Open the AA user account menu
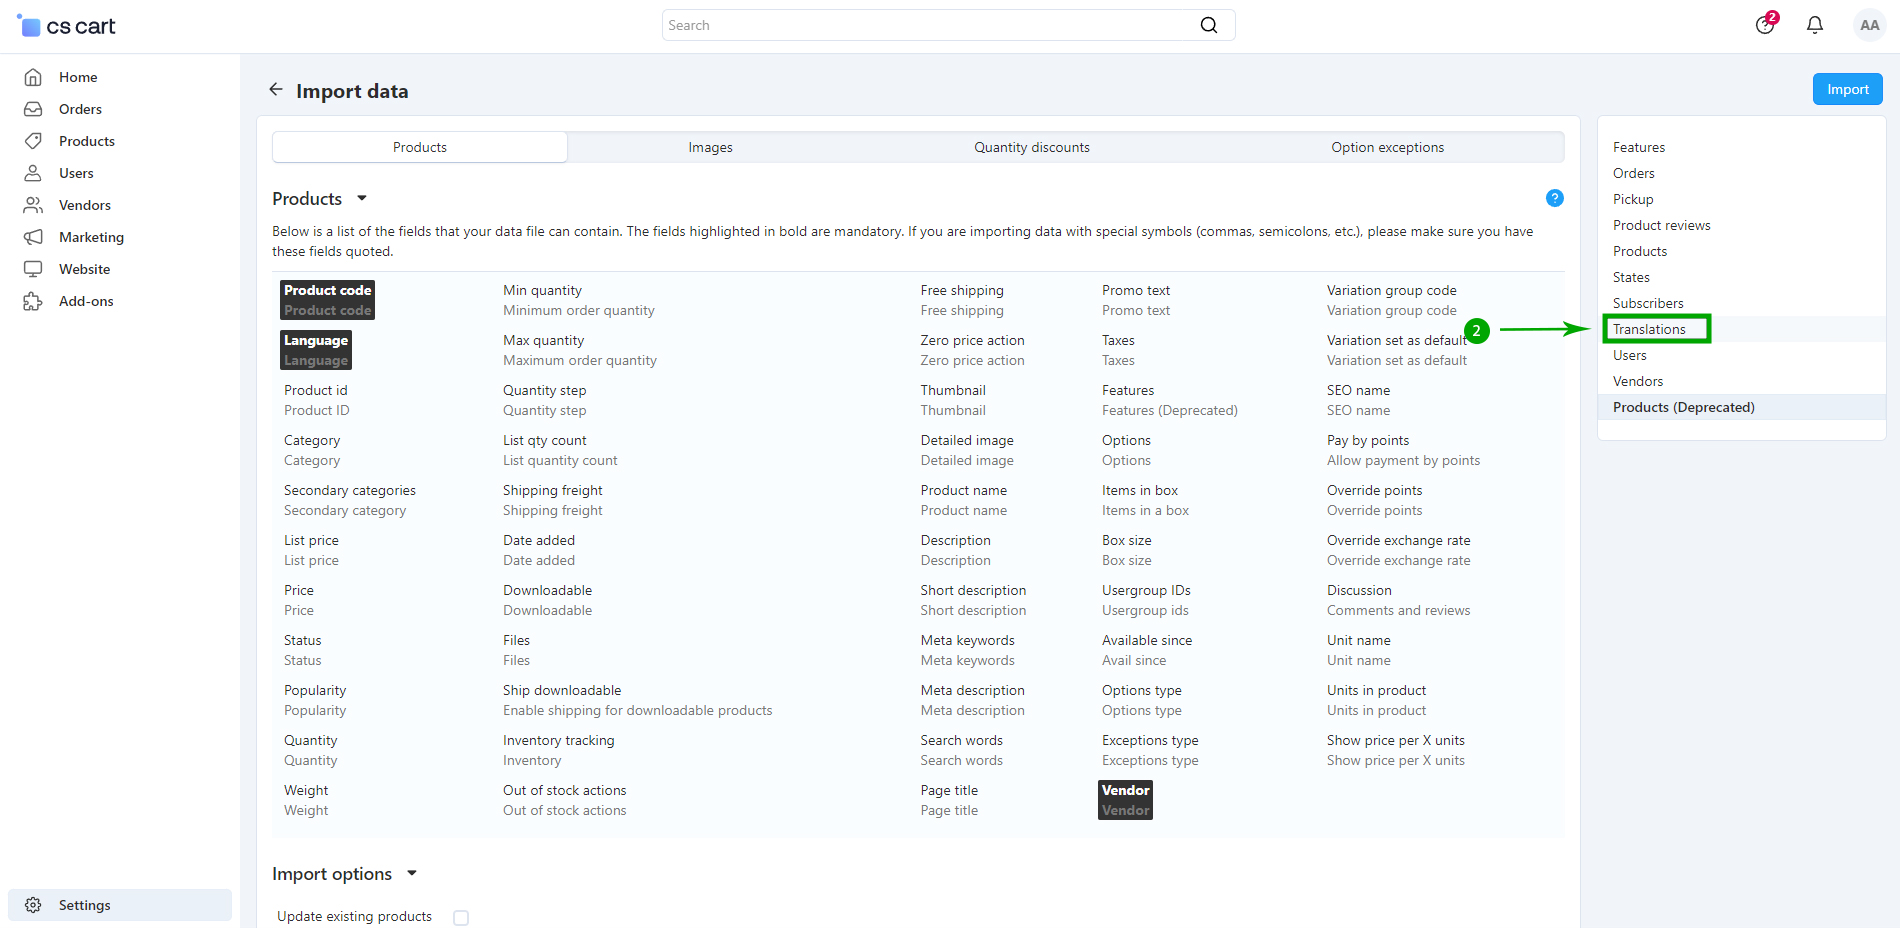 coord(1868,25)
